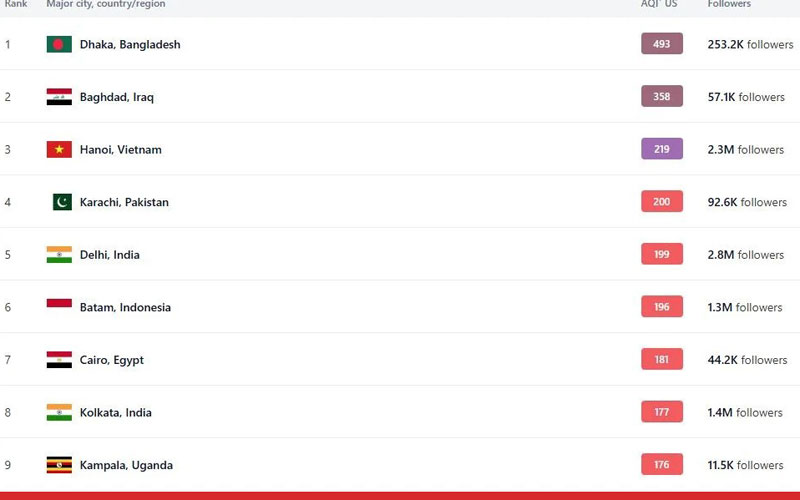The height and width of the screenshot is (500, 800).
Task: Click the Pakistan flag icon
Action: pyautogui.click(x=62, y=202)
